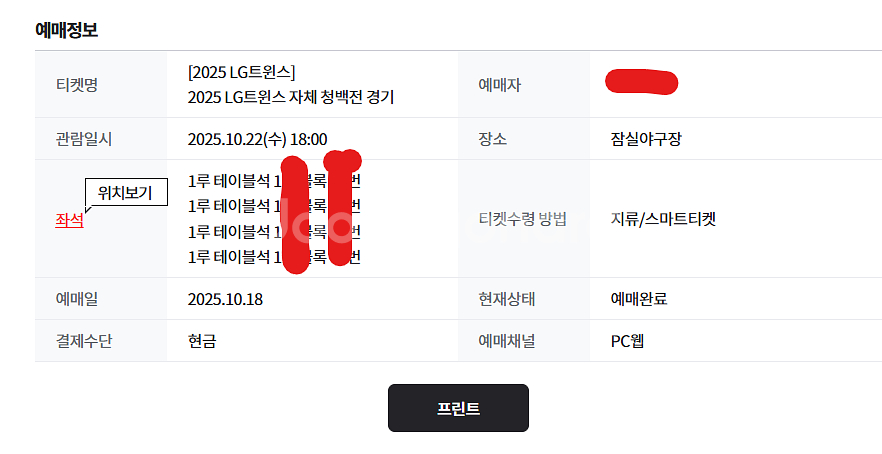This screenshot has height=454, width=882.
Task: Select the 2025.10.18 booking date value
Action: (225, 299)
